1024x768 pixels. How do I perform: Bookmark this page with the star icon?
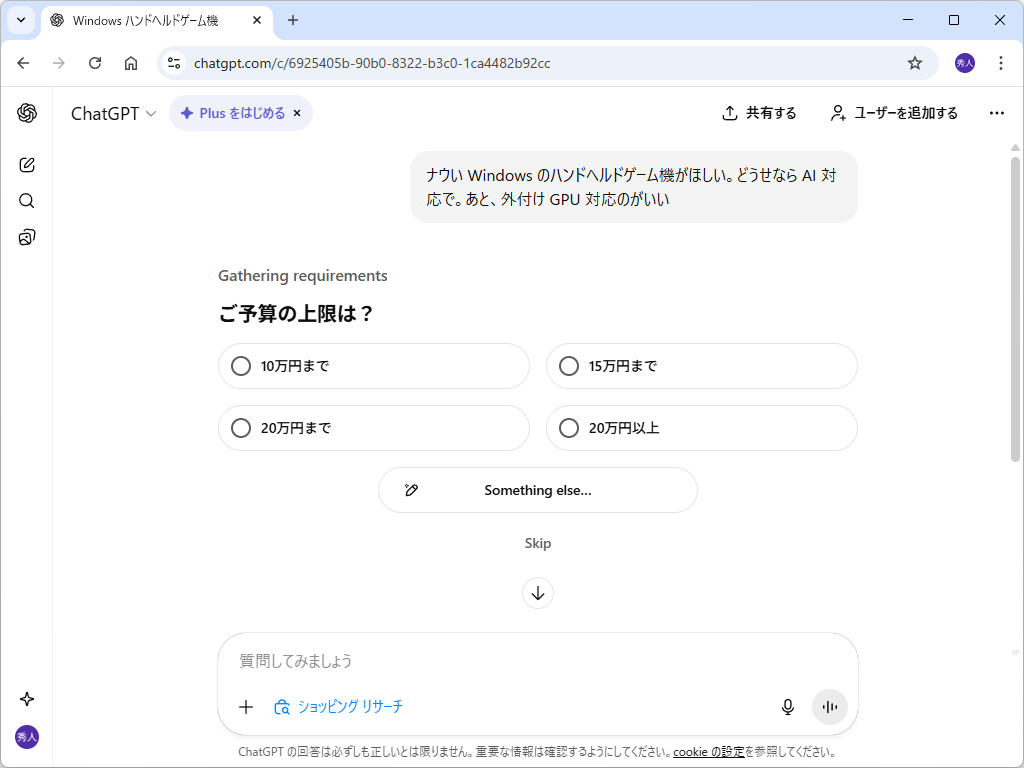[914, 62]
